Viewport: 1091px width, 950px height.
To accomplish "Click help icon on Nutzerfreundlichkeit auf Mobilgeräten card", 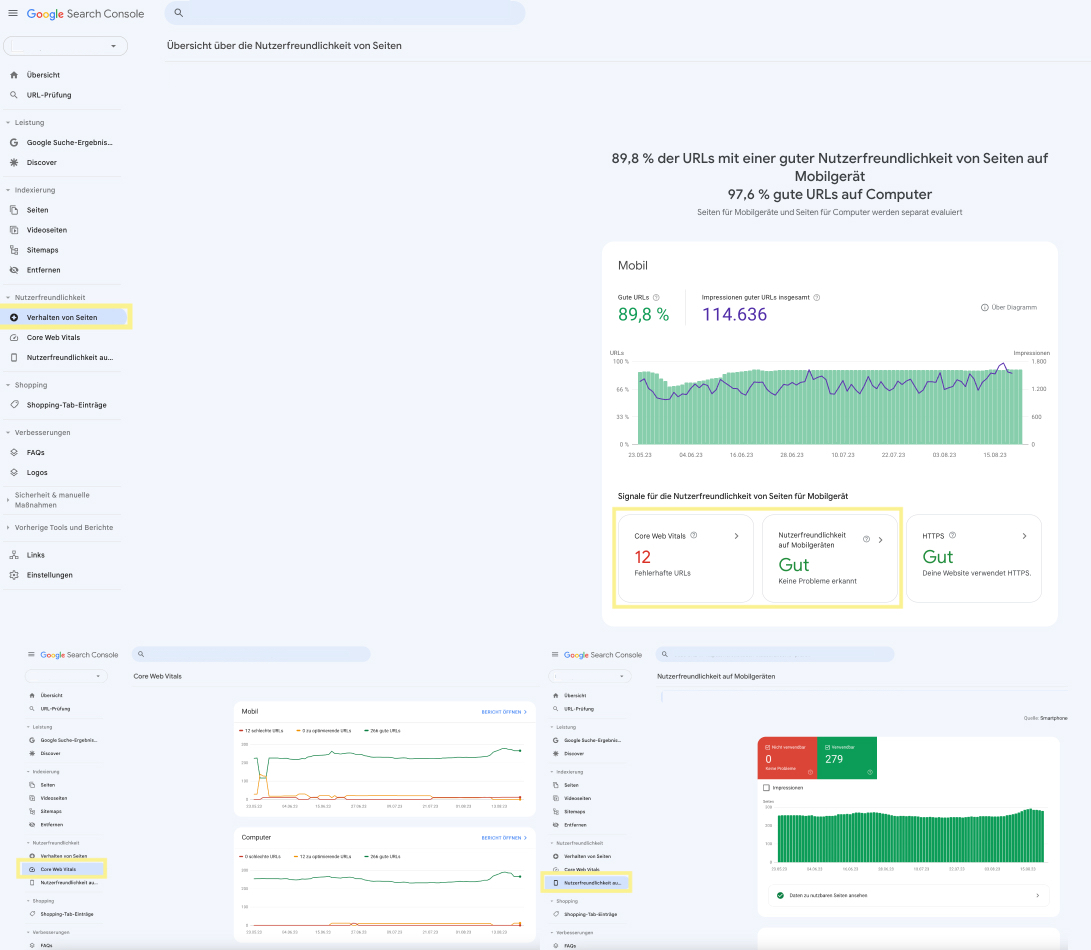I will (866, 539).
